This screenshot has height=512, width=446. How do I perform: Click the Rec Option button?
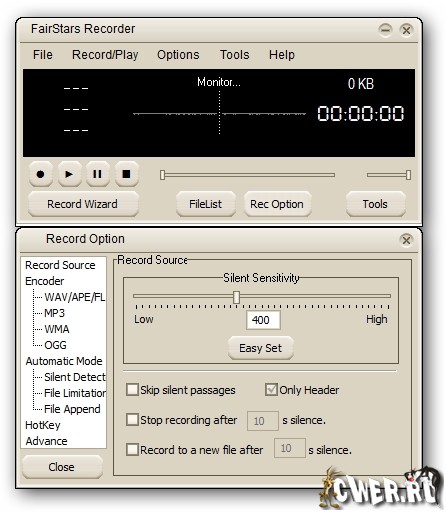point(277,204)
